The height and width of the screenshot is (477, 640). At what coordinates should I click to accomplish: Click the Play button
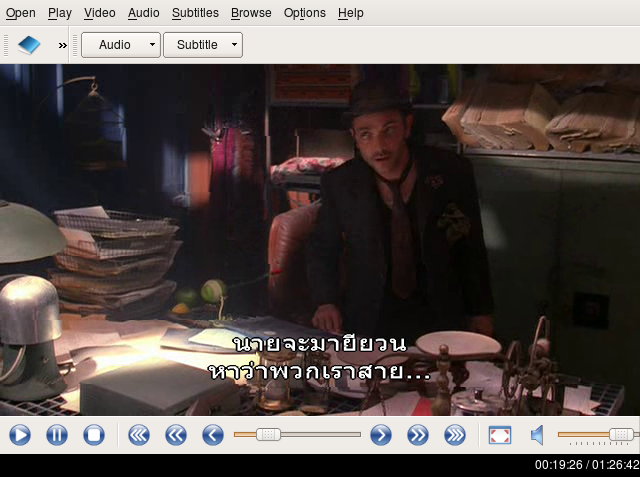click(20, 435)
